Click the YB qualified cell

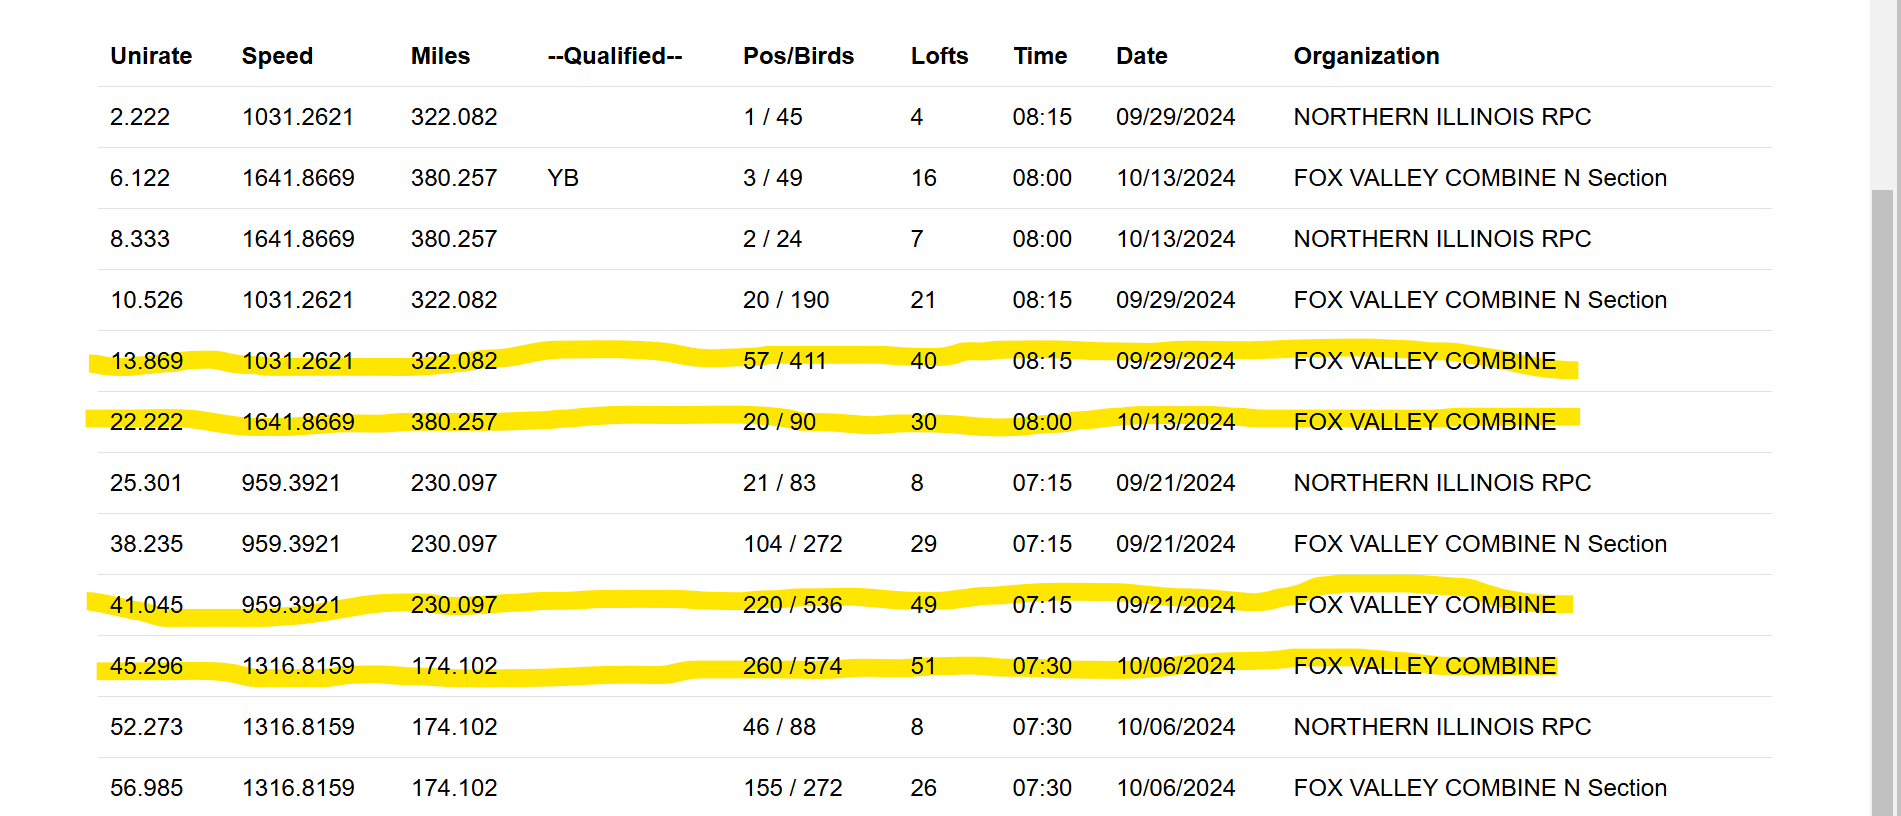click(x=563, y=178)
